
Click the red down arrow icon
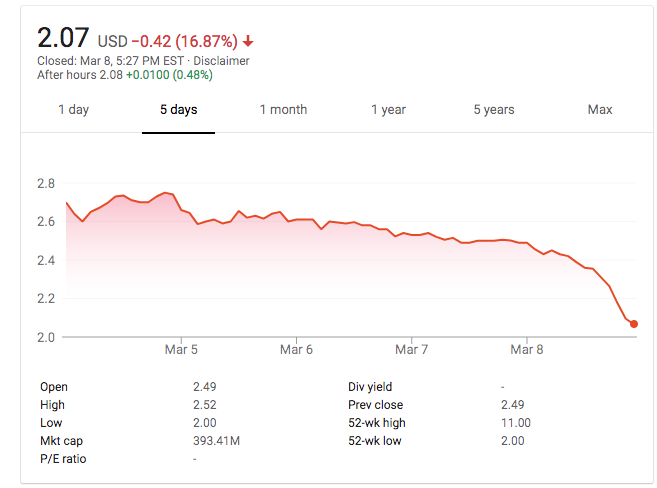point(247,42)
